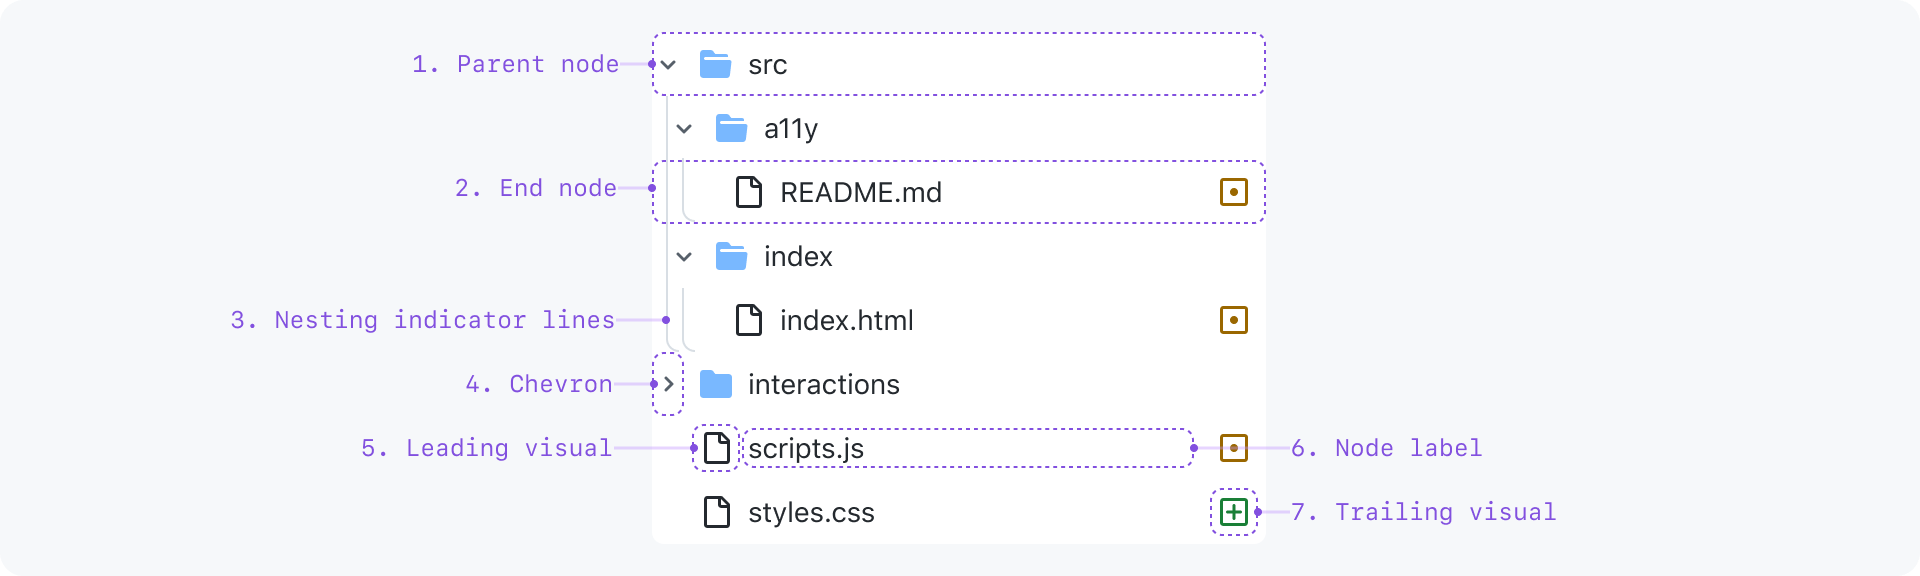Expand the interactions folder chevron
1920x576 pixels.
tap(669, 384)
